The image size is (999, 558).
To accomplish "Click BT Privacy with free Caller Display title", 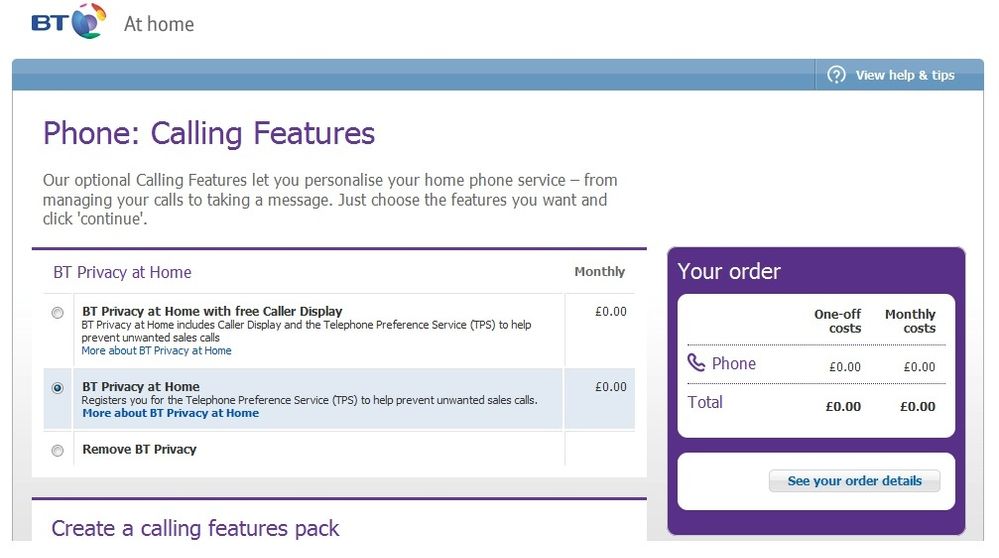I will (x=212, y=311).
